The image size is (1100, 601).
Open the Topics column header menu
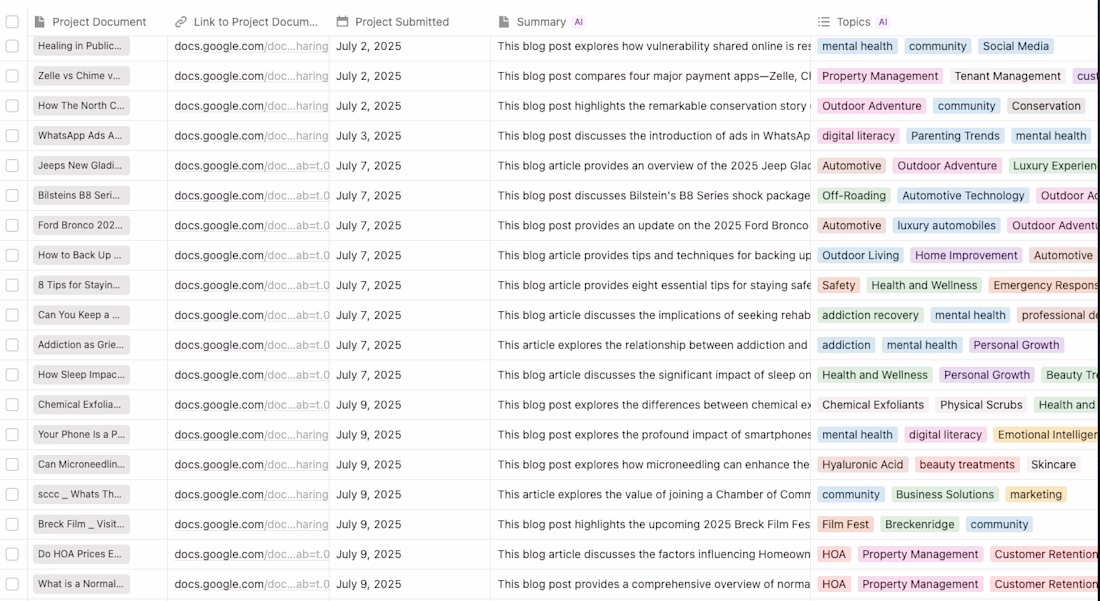coord(853,22)
